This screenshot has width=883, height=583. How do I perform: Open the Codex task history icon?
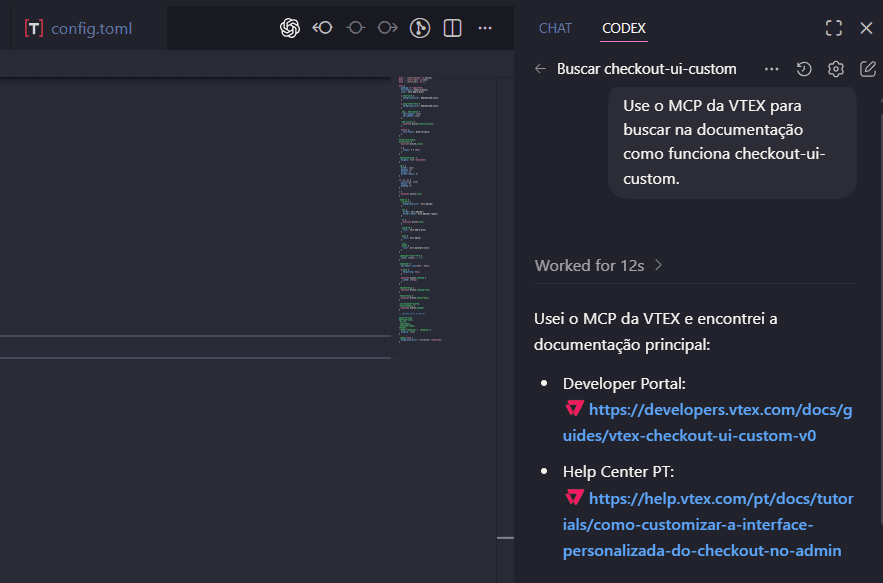804,69
